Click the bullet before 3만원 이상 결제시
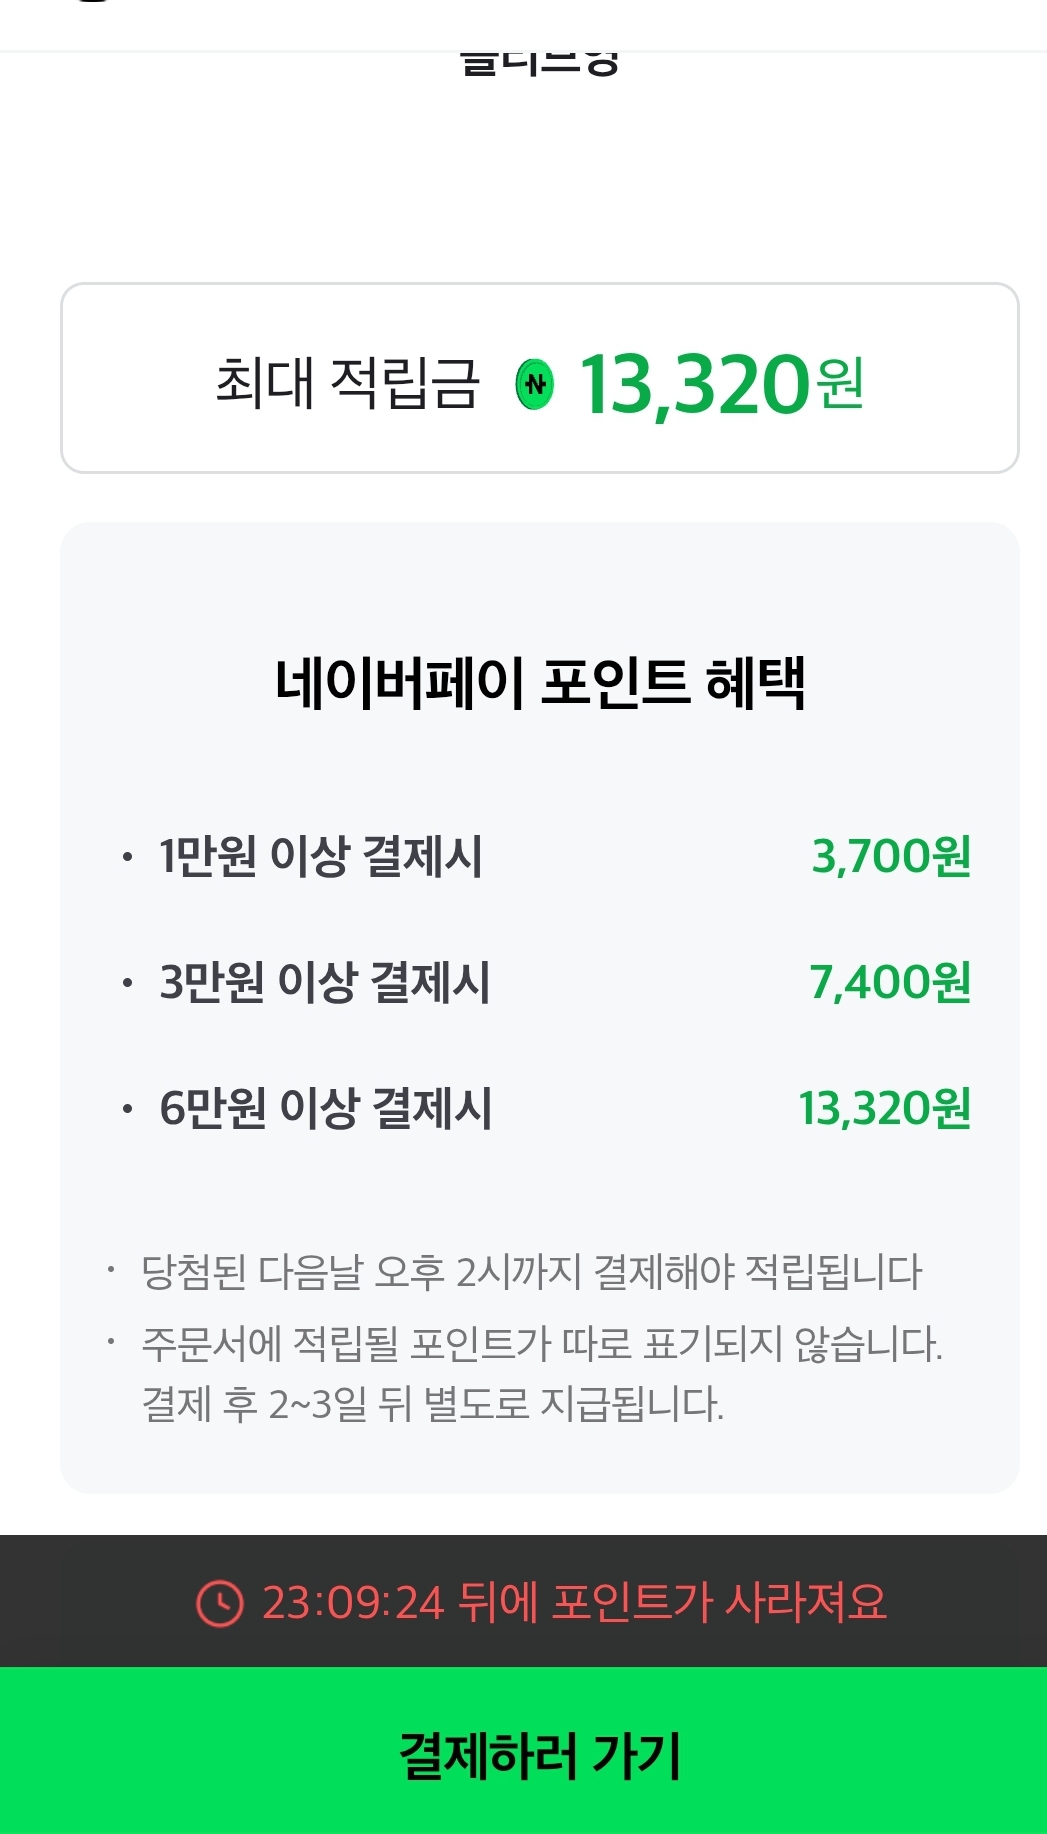 coord(127,983)
